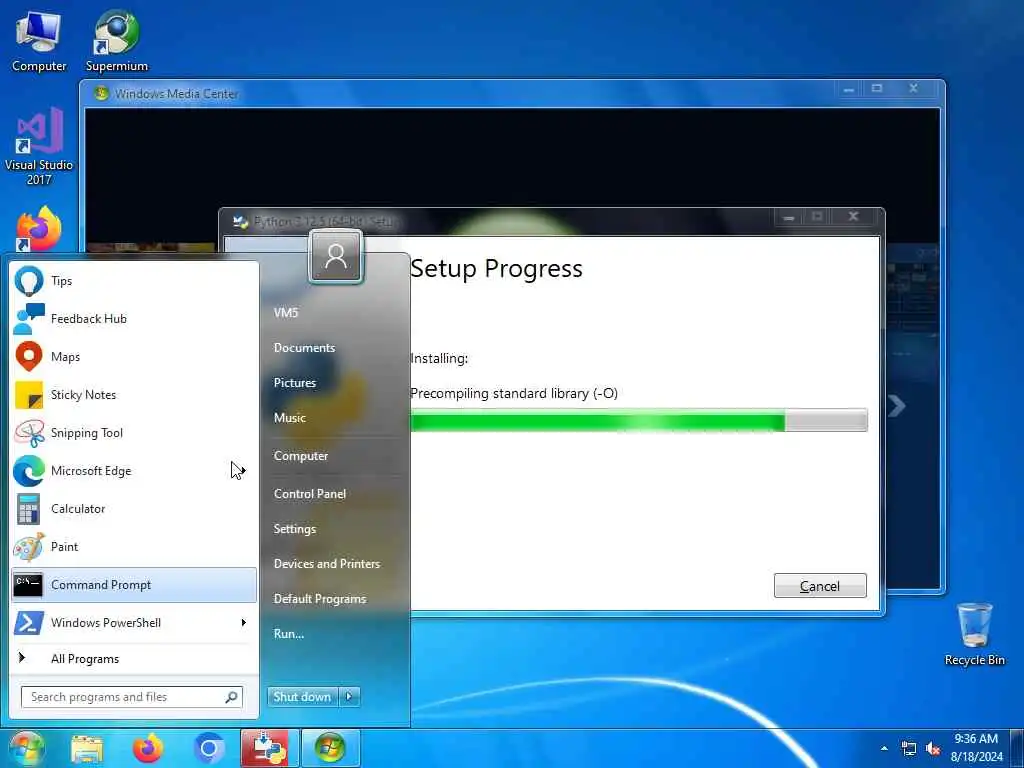
Task: Click the Windows Start orb
Action: click(26, 748)
